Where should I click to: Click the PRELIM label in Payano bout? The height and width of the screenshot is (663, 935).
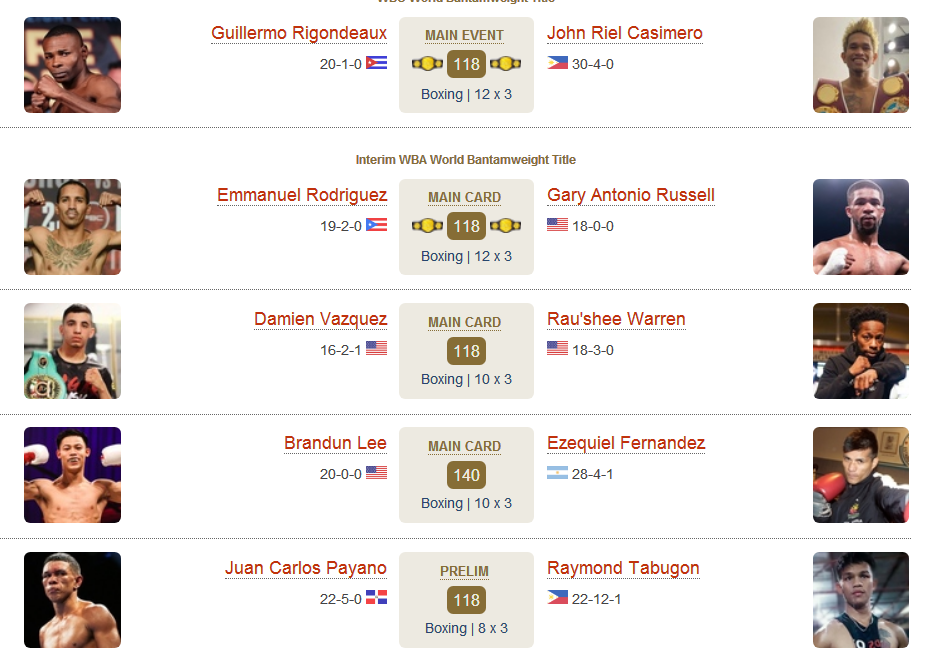pyautogui.click(x=465, y=571)
